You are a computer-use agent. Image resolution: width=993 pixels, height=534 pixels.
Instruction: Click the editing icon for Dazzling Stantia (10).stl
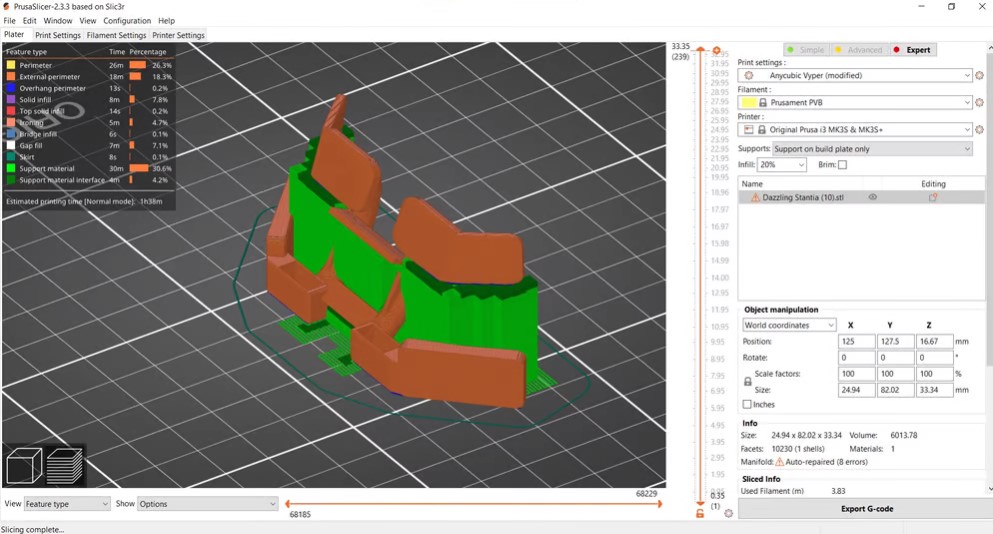933,198
